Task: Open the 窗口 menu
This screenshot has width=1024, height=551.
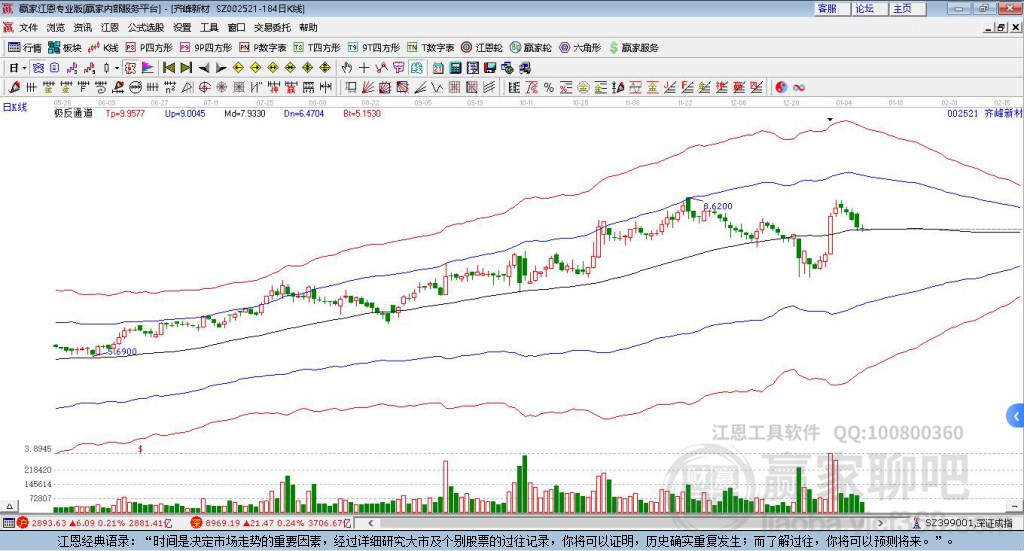Action: coord(236,27)
